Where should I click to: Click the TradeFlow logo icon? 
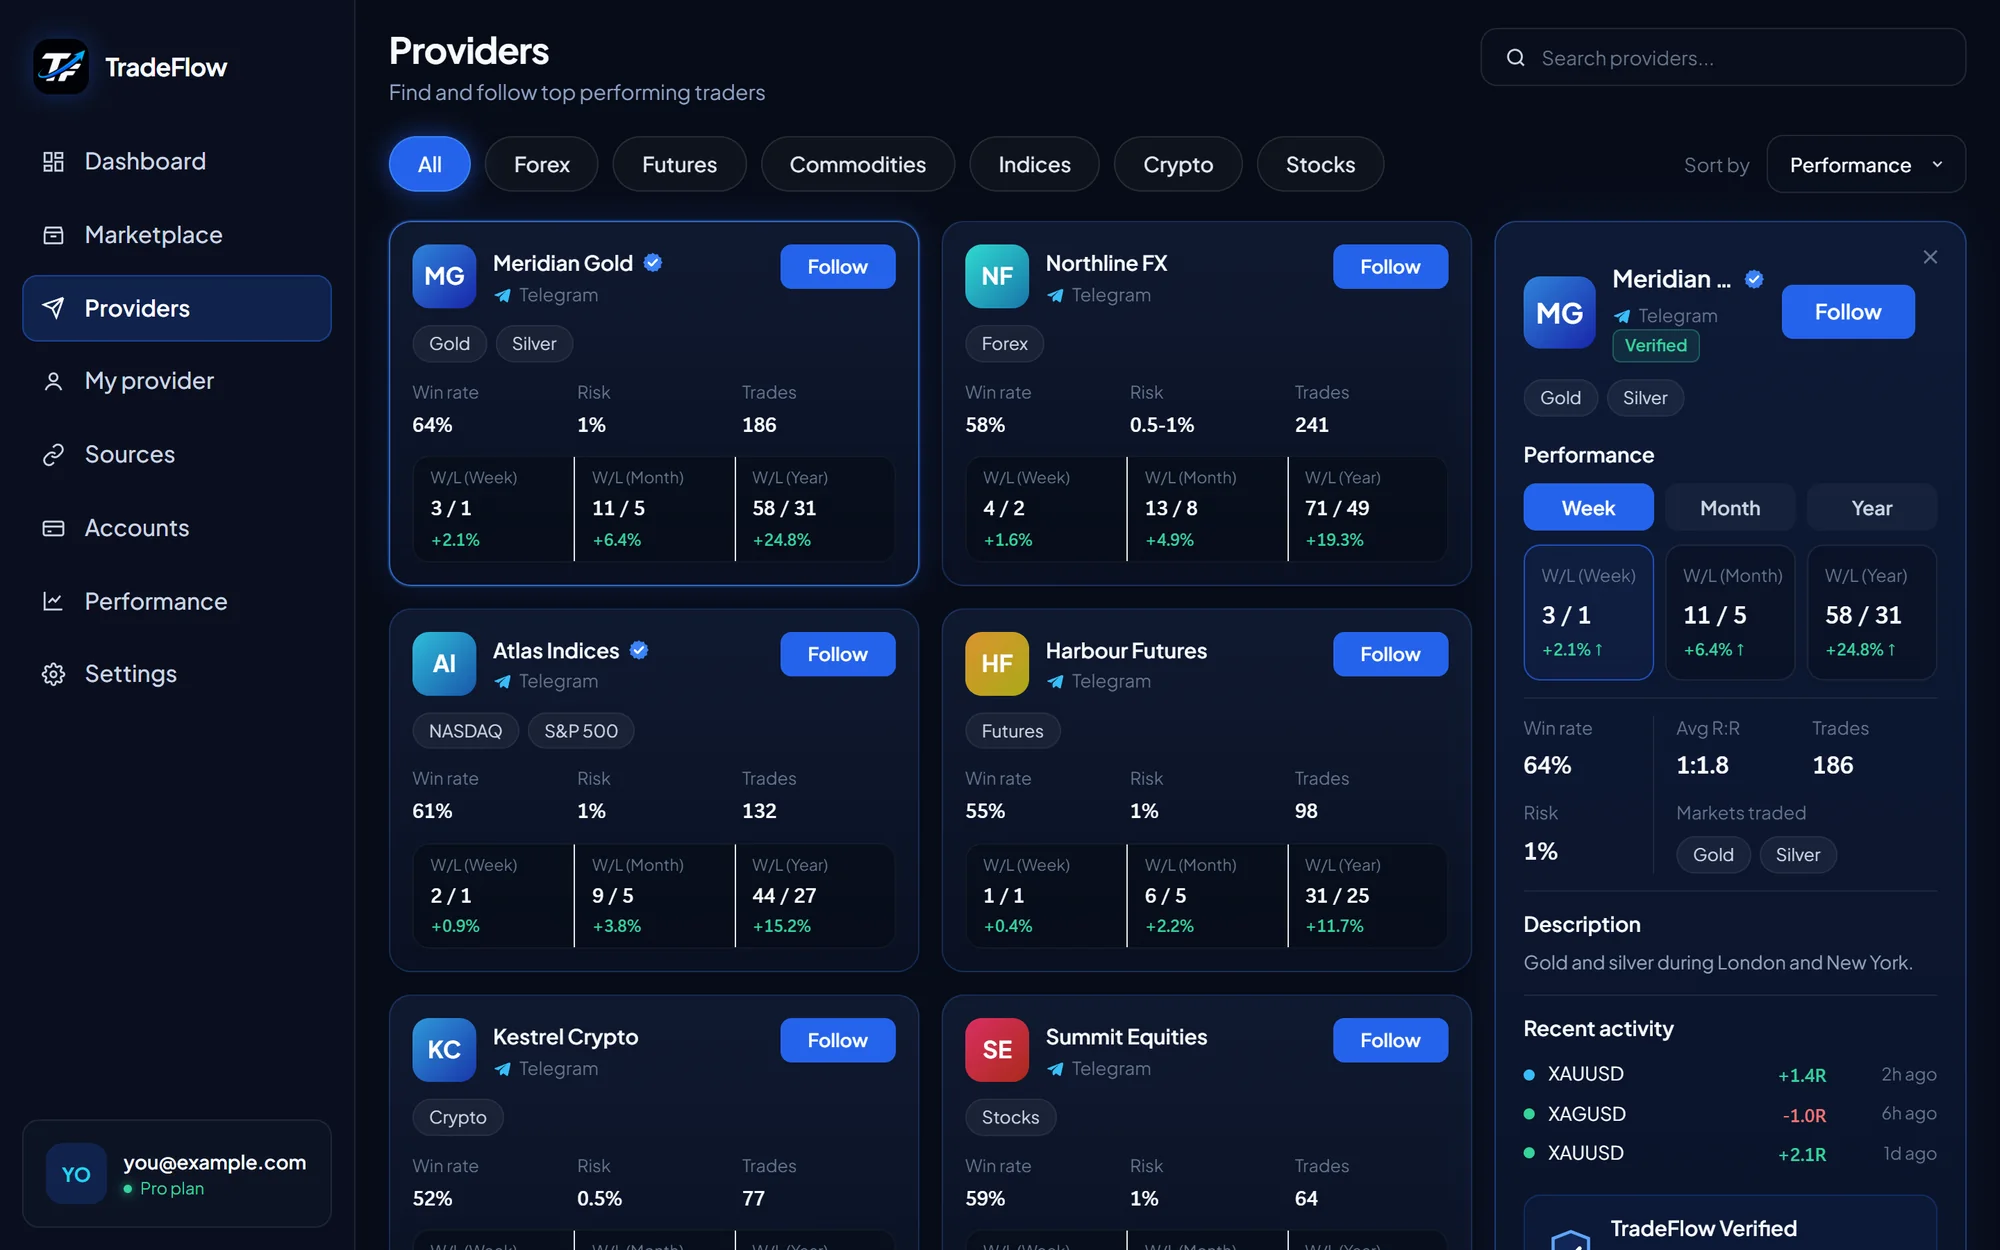pyautogui.click(x=61, y=67)
